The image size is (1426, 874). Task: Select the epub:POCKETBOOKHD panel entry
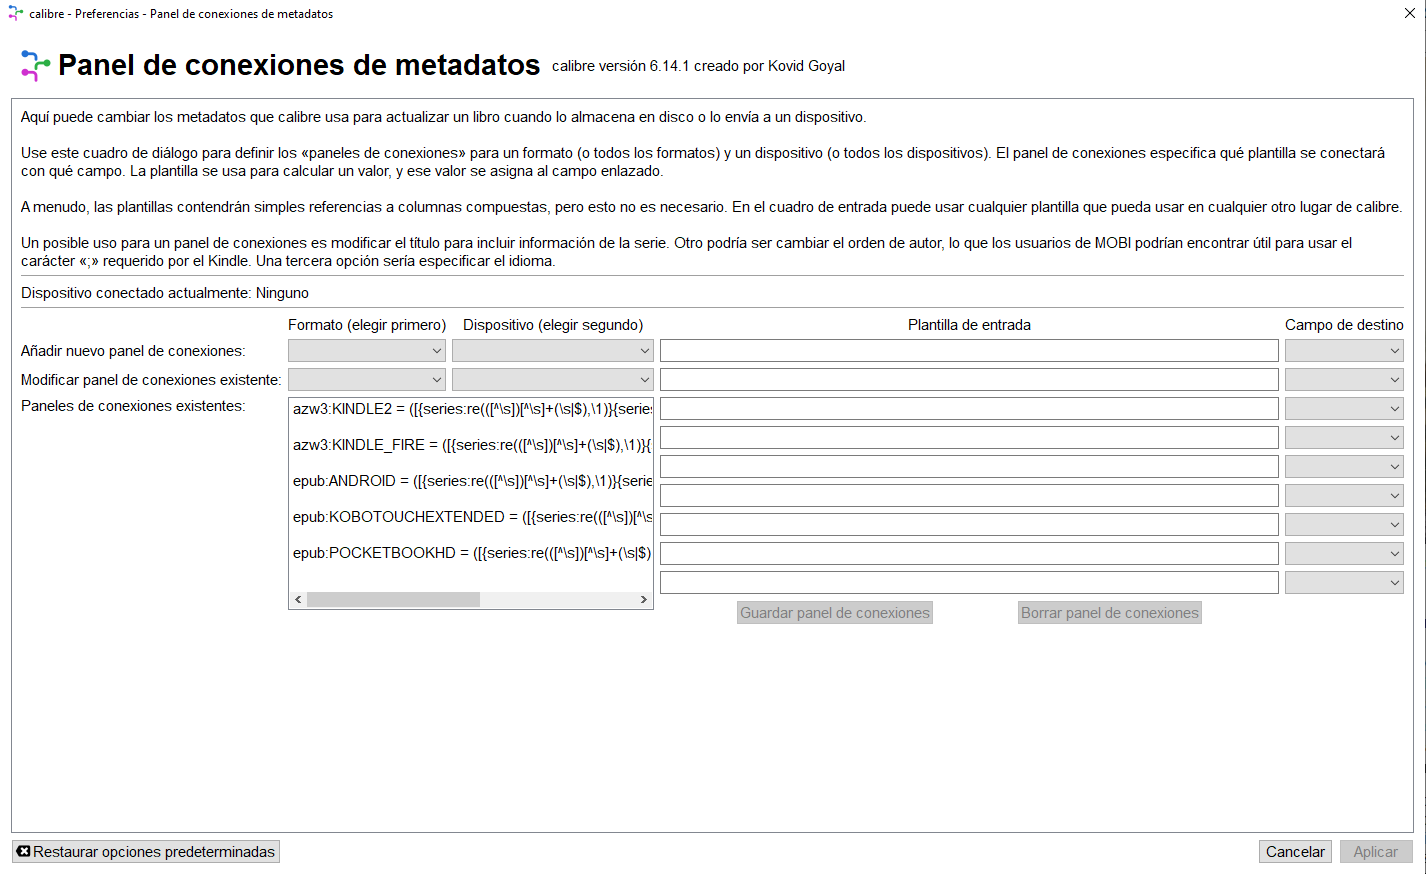click(470, 553)
